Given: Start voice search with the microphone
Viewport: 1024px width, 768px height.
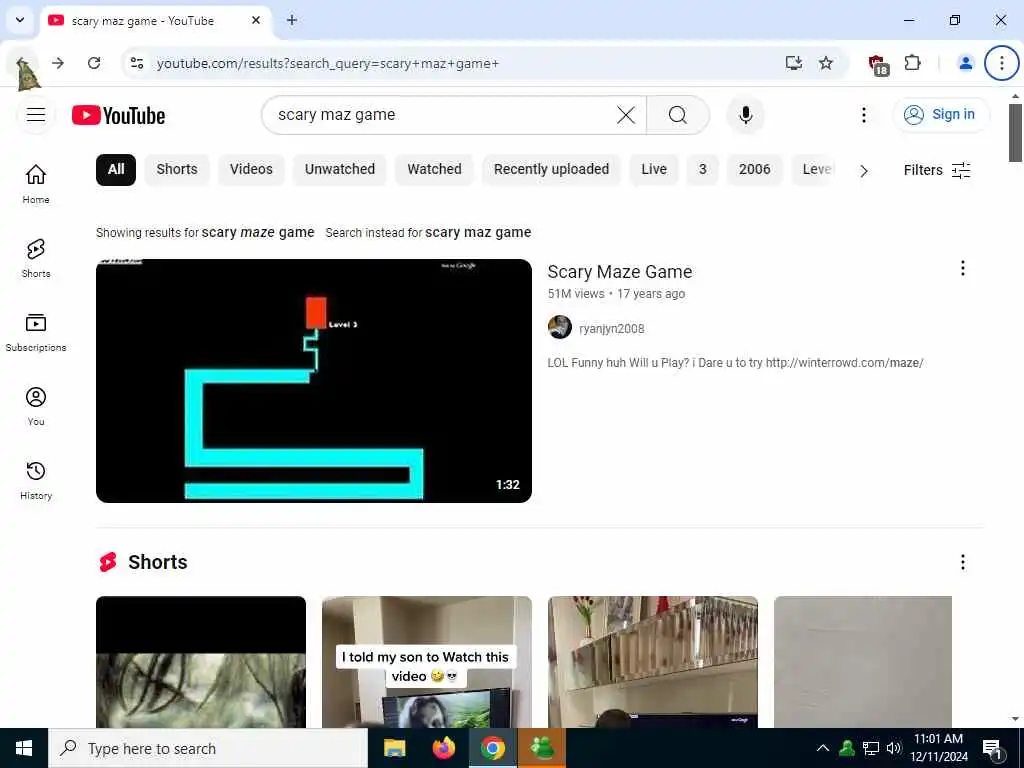Looking at the screenshot, I should (746, 115).
